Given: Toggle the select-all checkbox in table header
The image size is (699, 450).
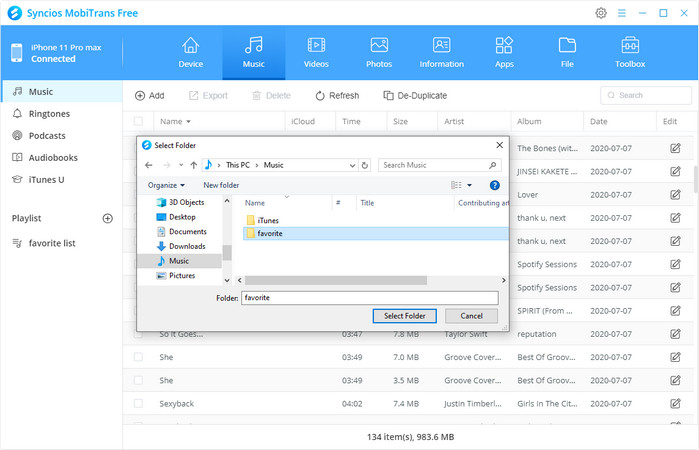Looking at the screenshot, I should (138, 121).
